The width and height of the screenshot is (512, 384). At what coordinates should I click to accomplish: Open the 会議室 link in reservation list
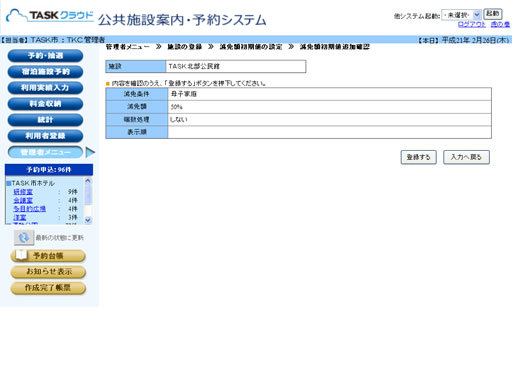pyautogui.click(x=23, y=200)
